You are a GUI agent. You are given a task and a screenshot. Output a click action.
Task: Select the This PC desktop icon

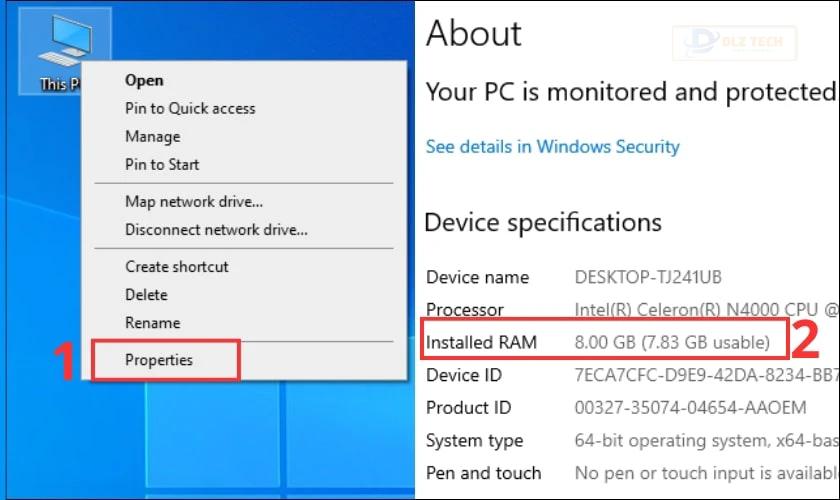[65, 51]
